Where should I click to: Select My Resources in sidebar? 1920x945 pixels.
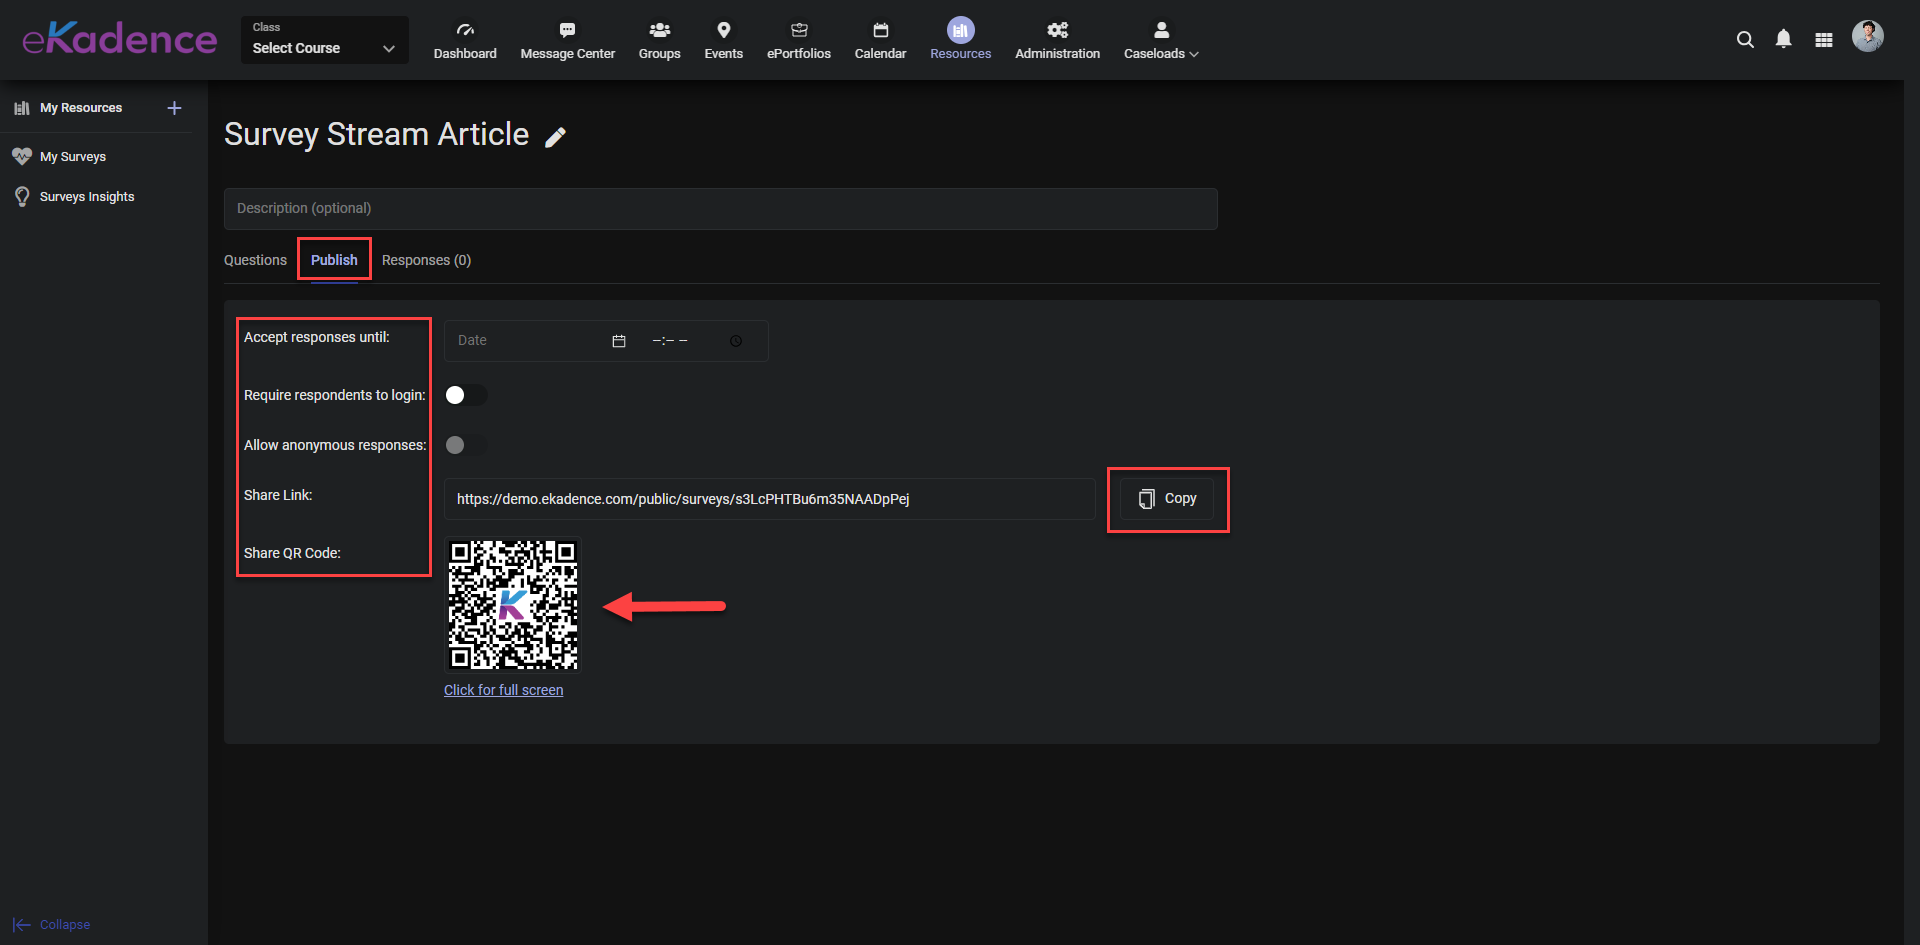[80, 108]
